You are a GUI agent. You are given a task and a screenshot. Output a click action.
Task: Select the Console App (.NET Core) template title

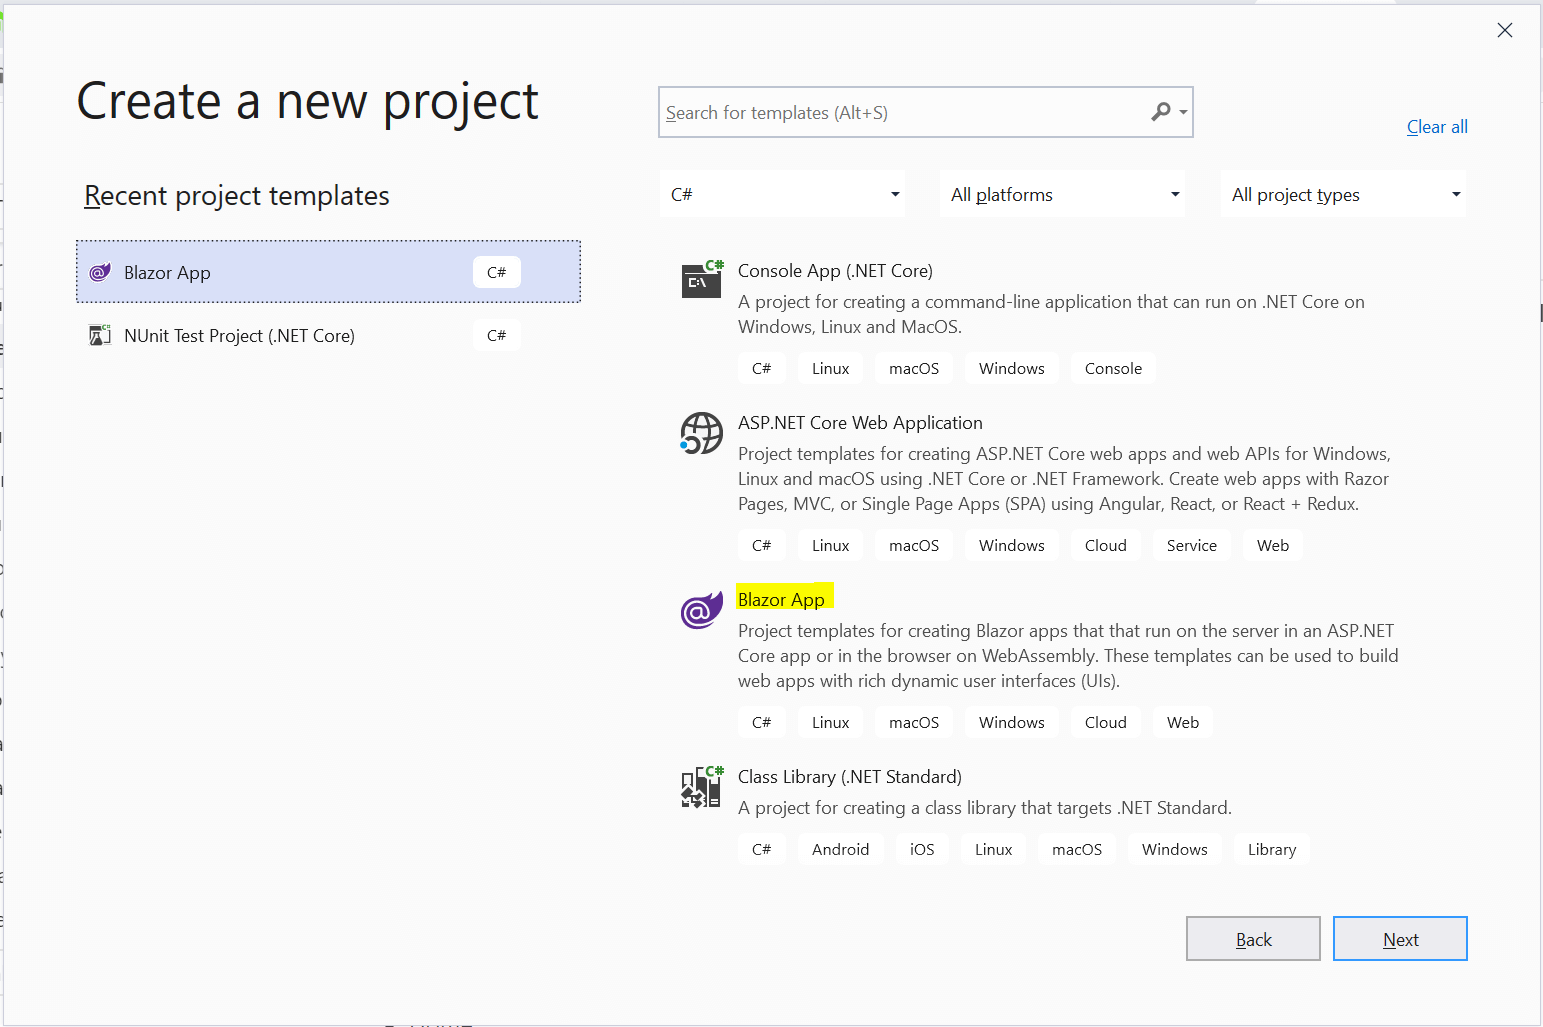point(835,271)
